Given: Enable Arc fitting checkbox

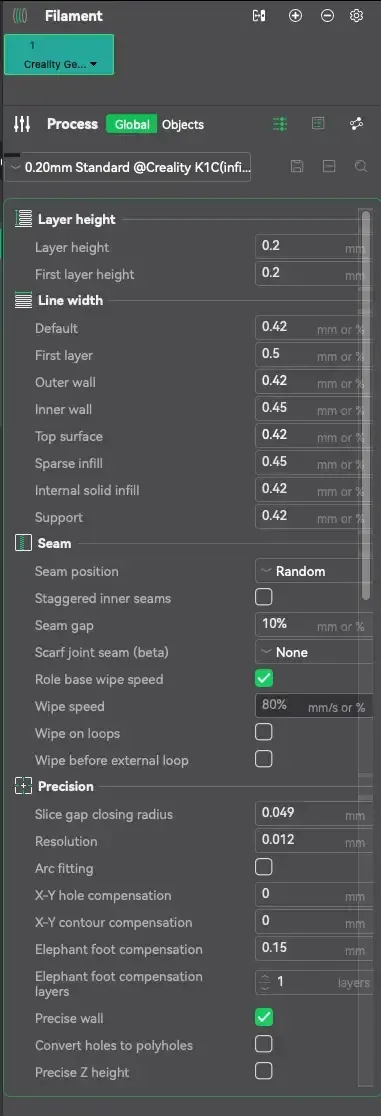Looking at the screenshot, I should 263,867.
